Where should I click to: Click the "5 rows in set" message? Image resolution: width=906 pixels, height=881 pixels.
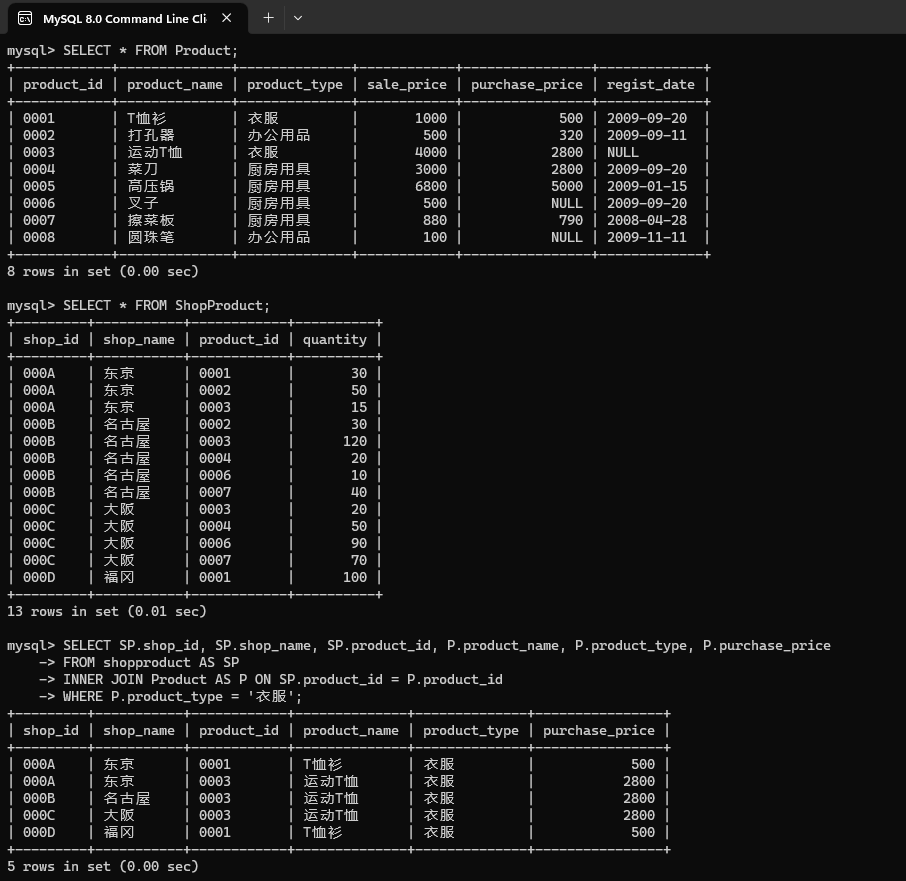click(x=102, y=866)
